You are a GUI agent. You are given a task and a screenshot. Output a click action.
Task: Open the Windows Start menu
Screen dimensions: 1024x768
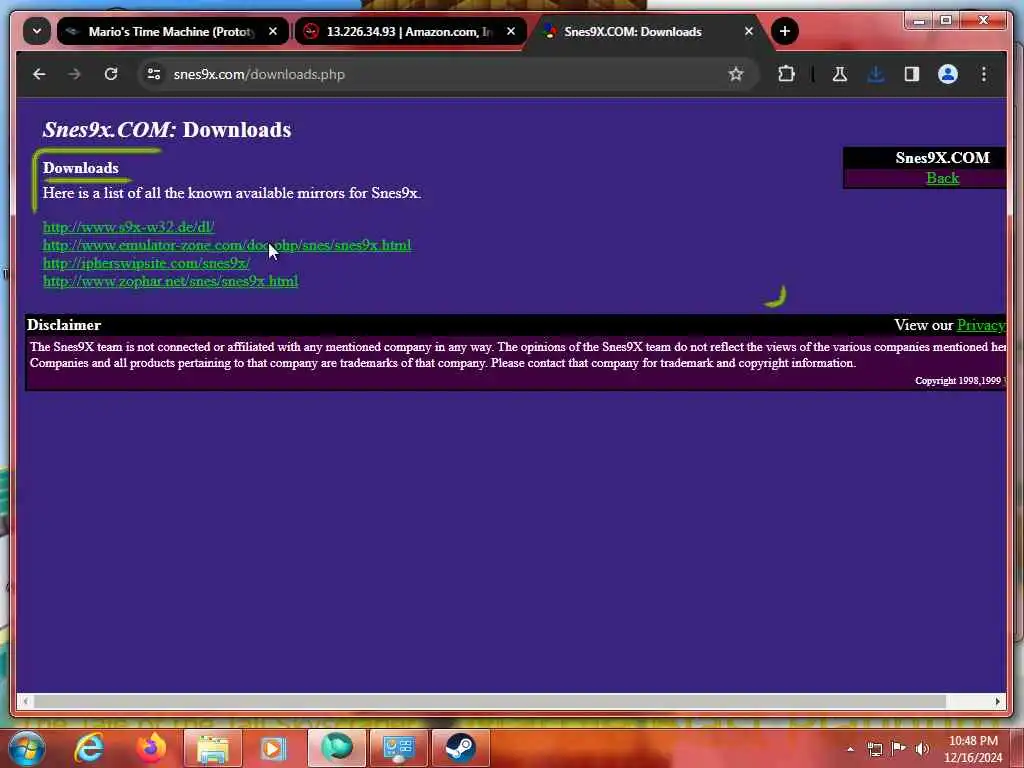coord(26,748)
